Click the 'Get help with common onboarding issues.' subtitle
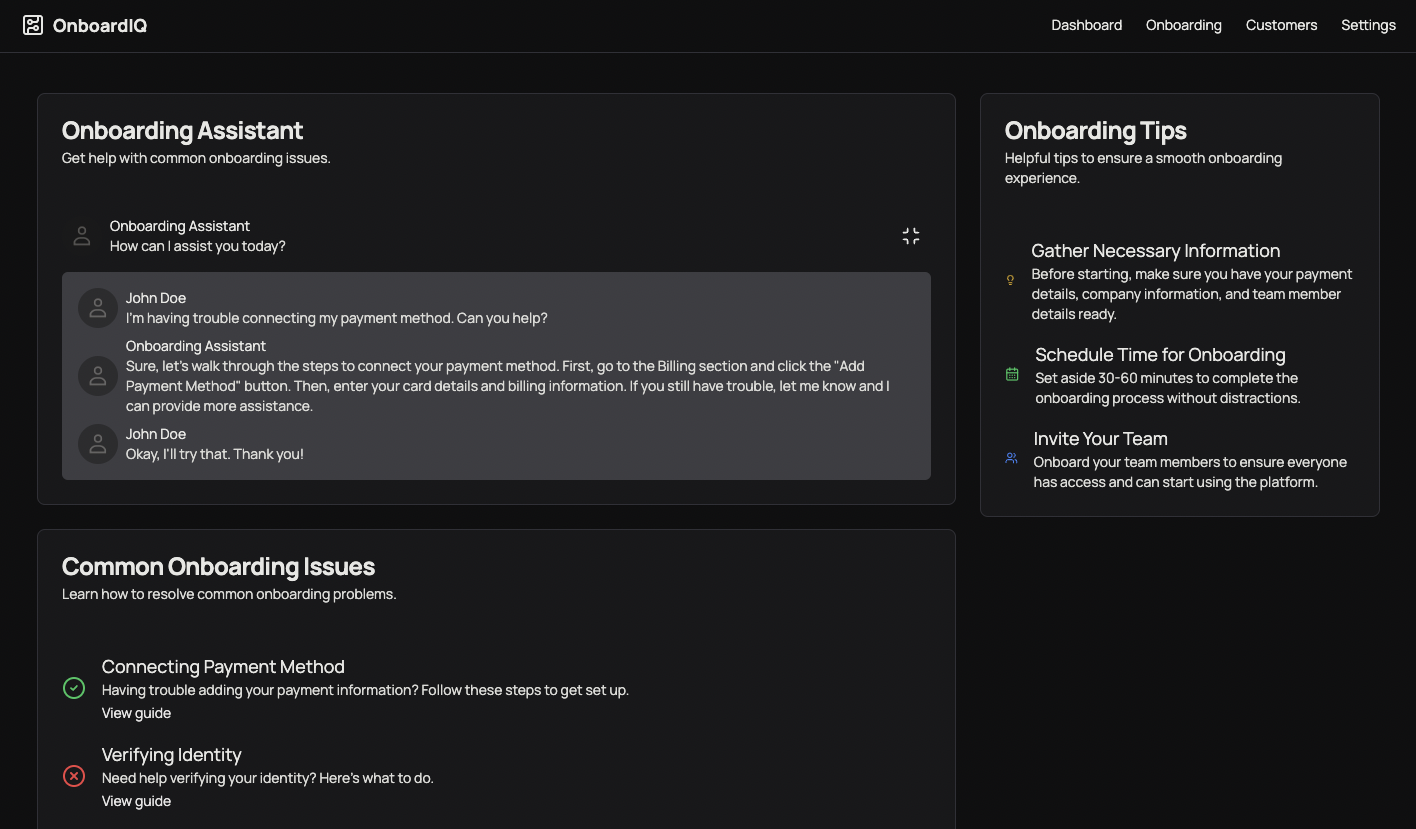This screenshot has height=829, width=1416. click(x=196, y=158)
